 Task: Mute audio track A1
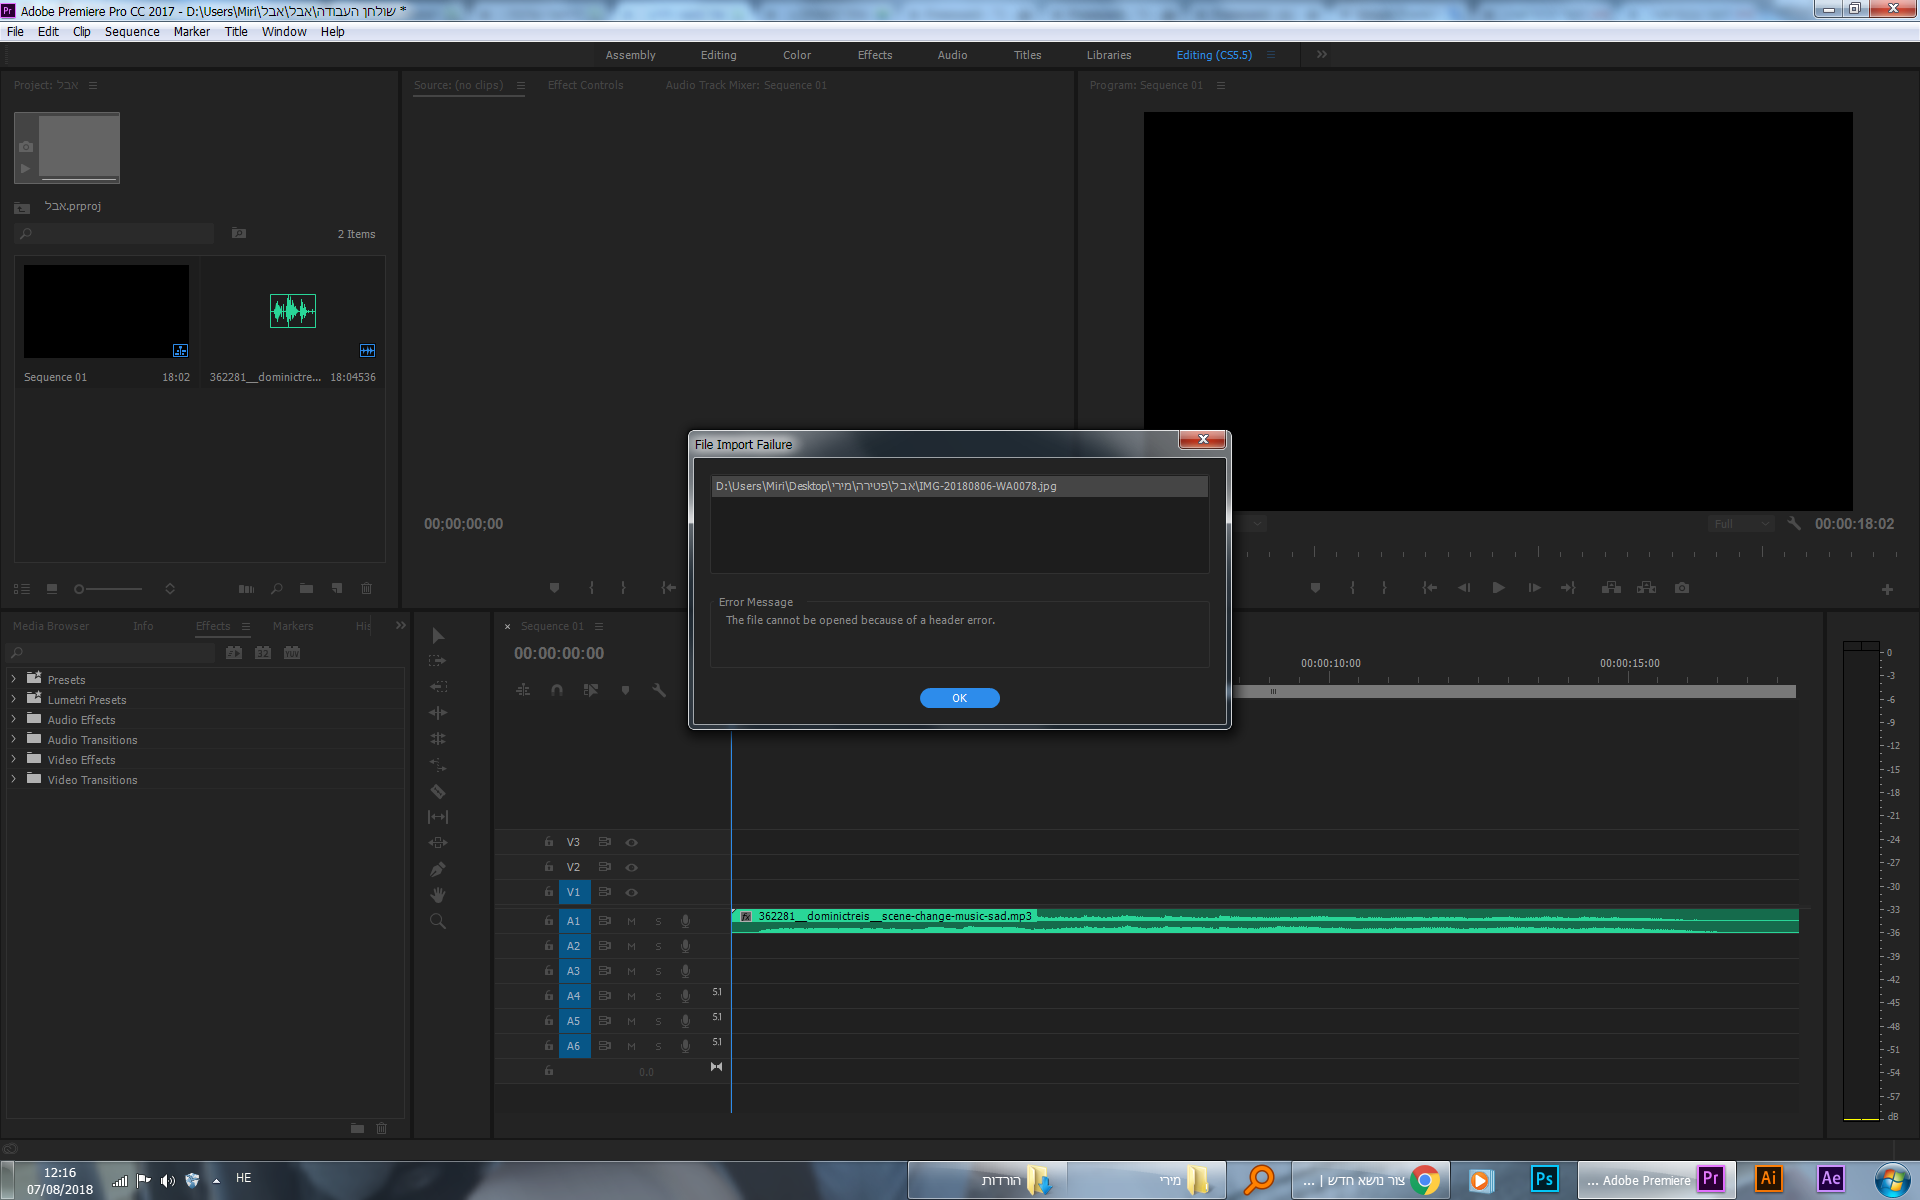tap(631, 921)
